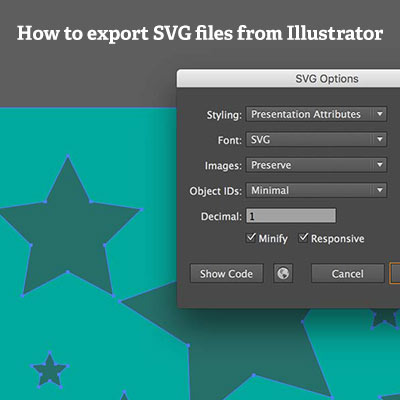
Task: Uncheck the Minify checkbox
Action: [251, 238]
